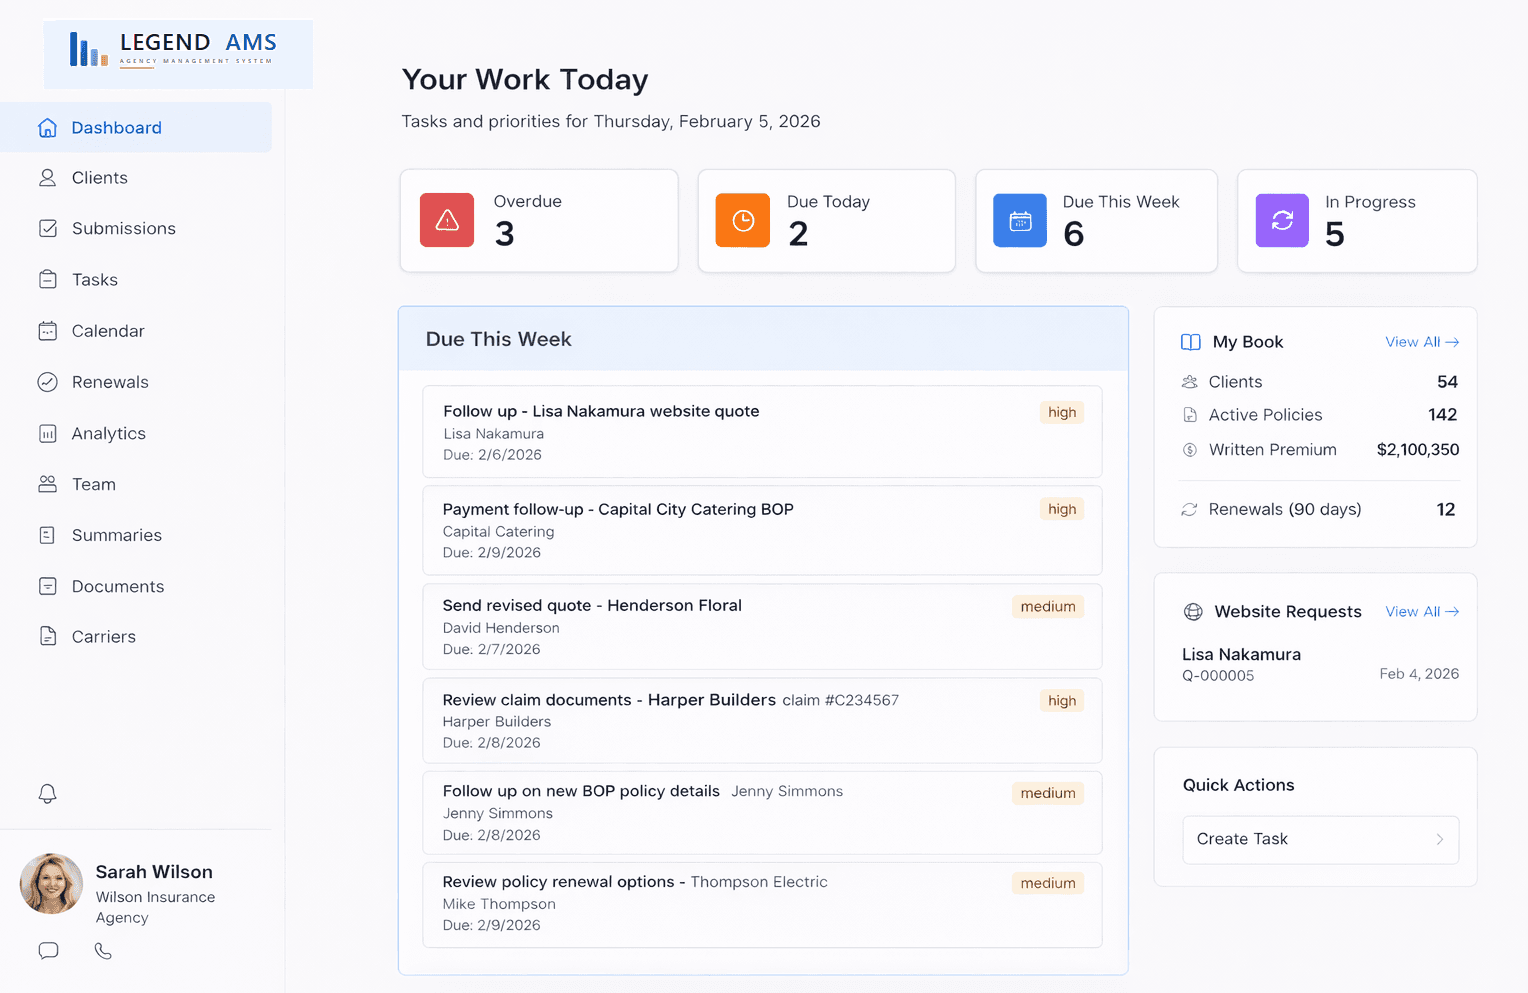
Task: Click the phone icon under profile
Action: [103, 951]
